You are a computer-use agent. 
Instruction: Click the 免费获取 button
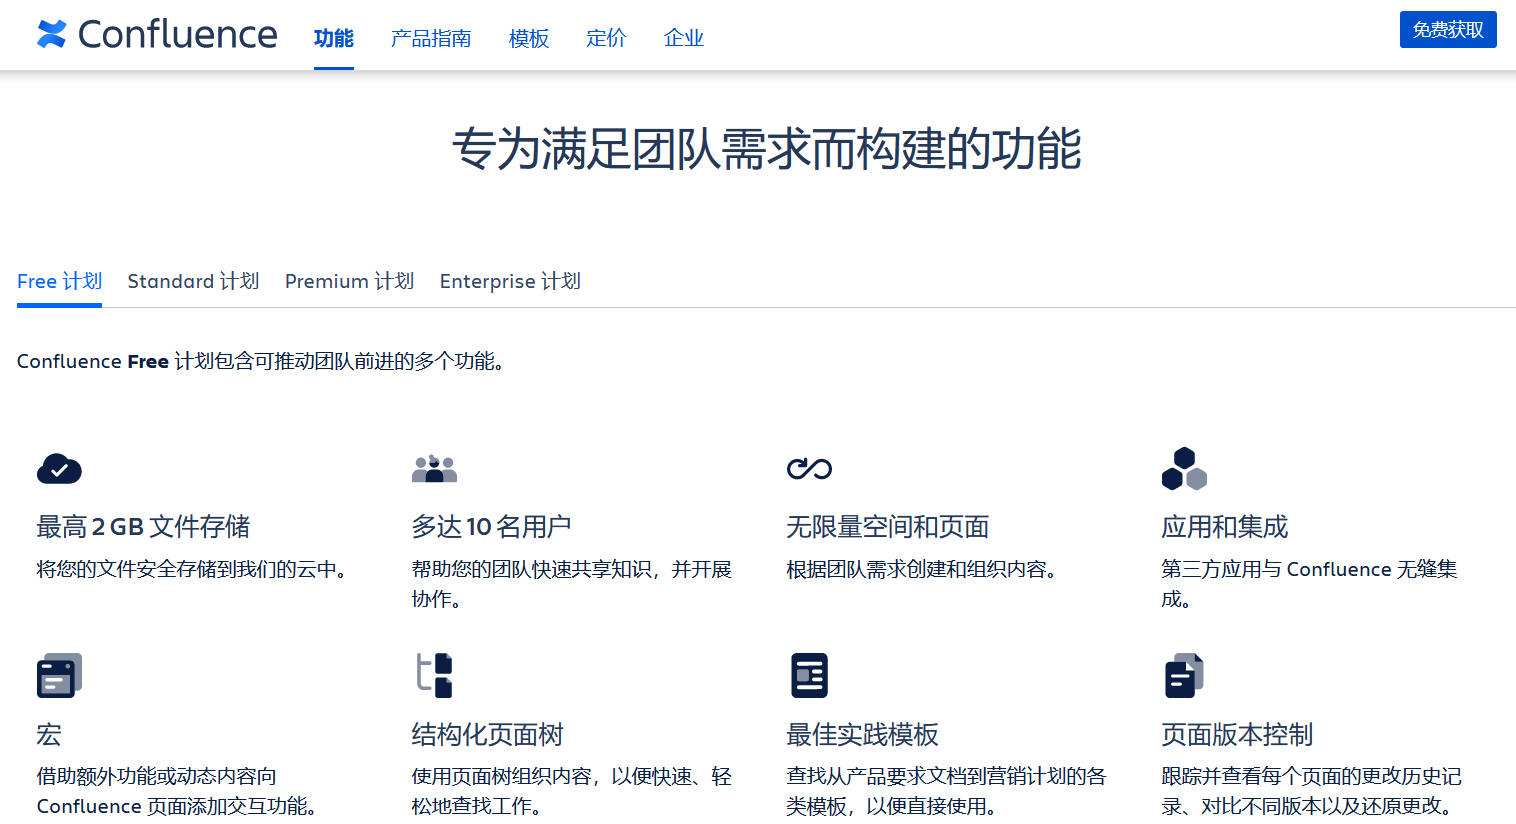(1448, 30)
